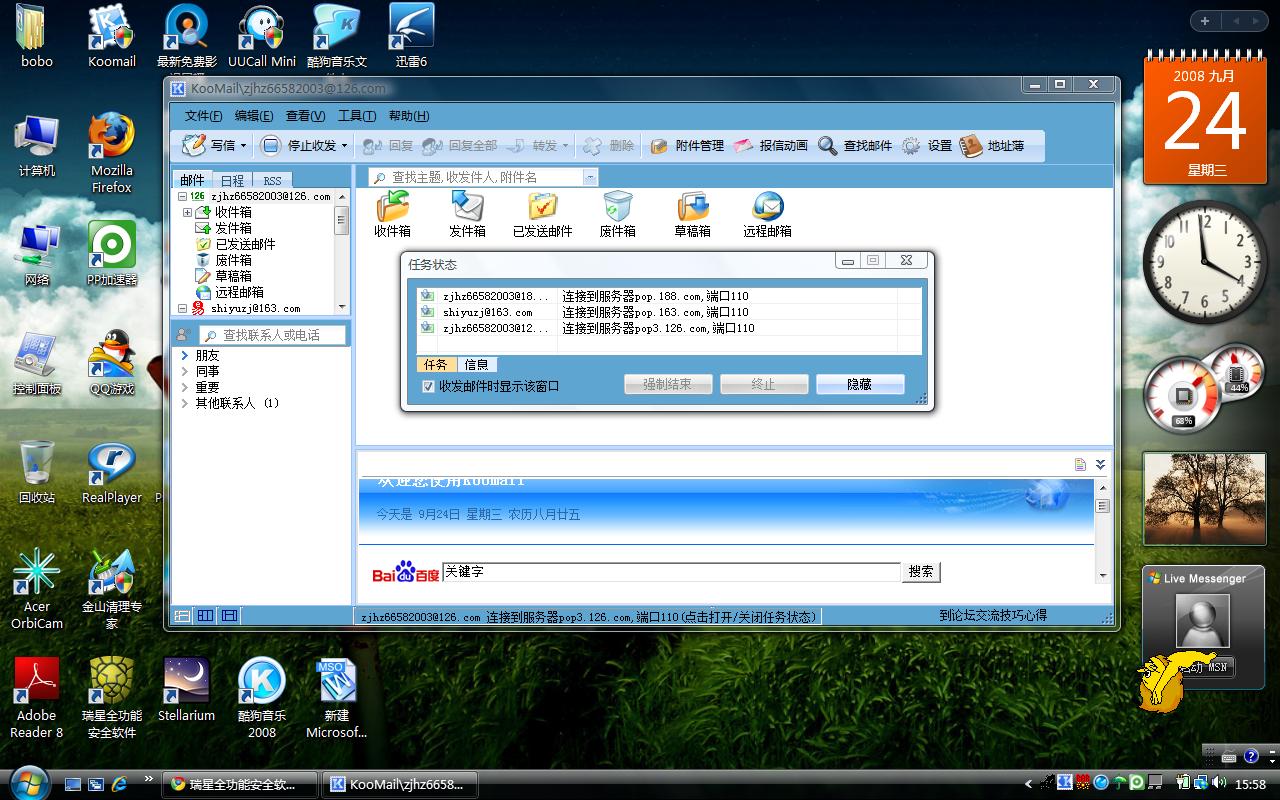Switch to the 信息 tab in task dialog
Image resolution: width=1280 pixels, height=800 pixels.
pyautogui.click(x=476, y=365)
